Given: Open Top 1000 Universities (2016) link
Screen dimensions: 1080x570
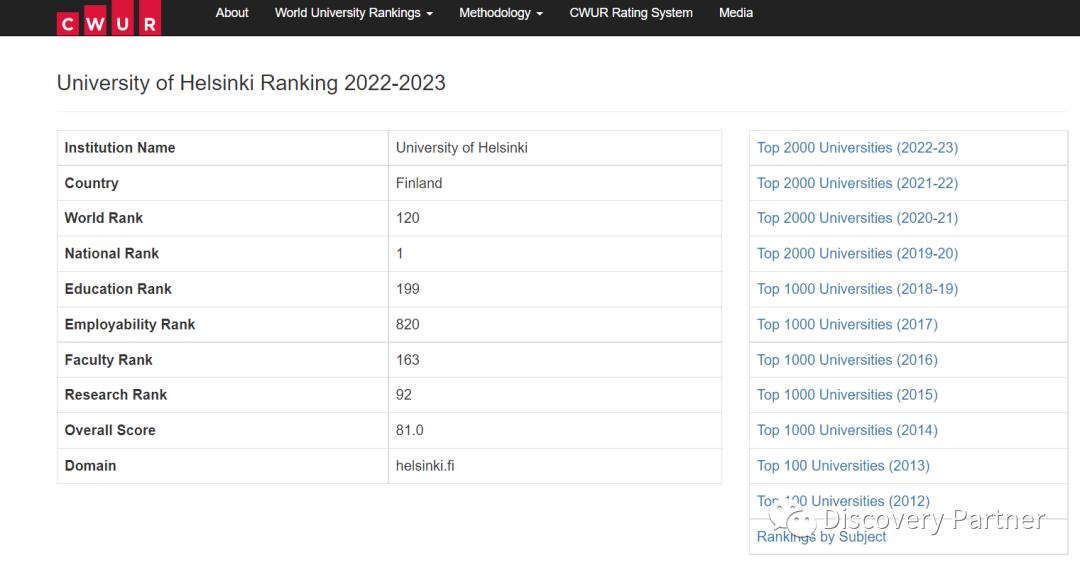Looking at the screenshot, I should [847, 360].
